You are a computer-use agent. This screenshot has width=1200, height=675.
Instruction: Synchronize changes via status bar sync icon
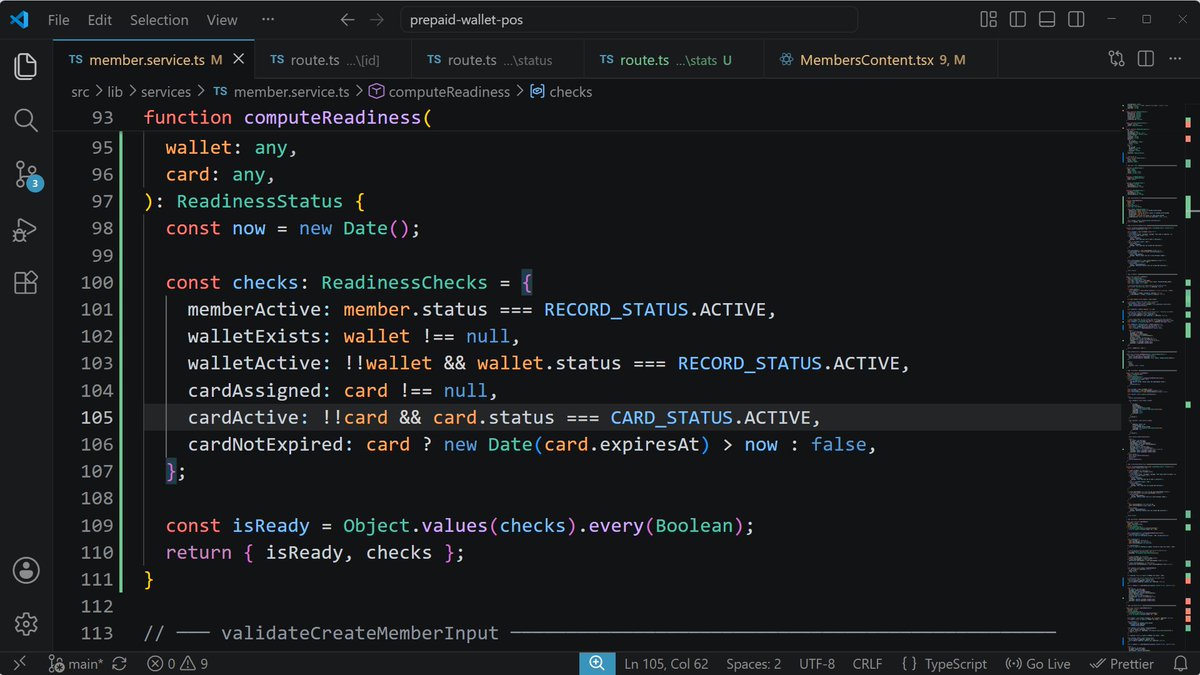(x=119, y=663)
